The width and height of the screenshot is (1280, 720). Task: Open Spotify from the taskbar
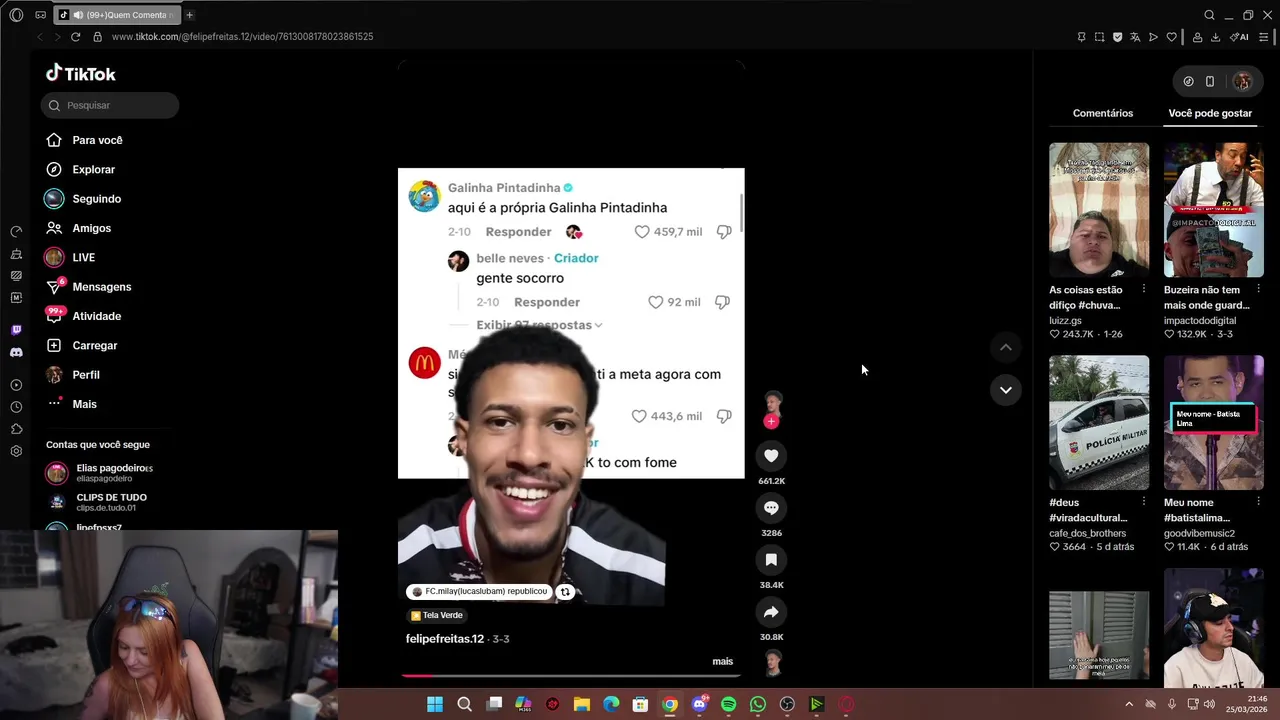(729, 705)
